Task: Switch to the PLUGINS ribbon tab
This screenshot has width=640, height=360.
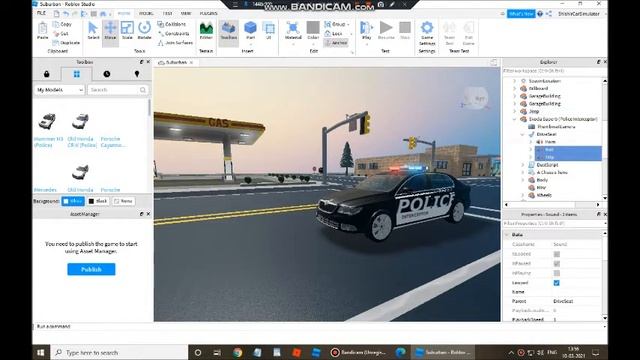Action: (x=209, y=13)
